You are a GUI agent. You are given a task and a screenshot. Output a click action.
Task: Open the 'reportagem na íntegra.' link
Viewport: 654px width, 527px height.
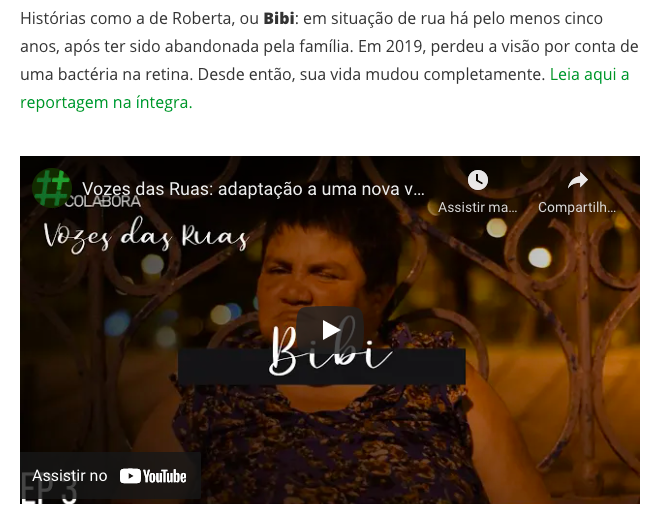coord(106,103)
